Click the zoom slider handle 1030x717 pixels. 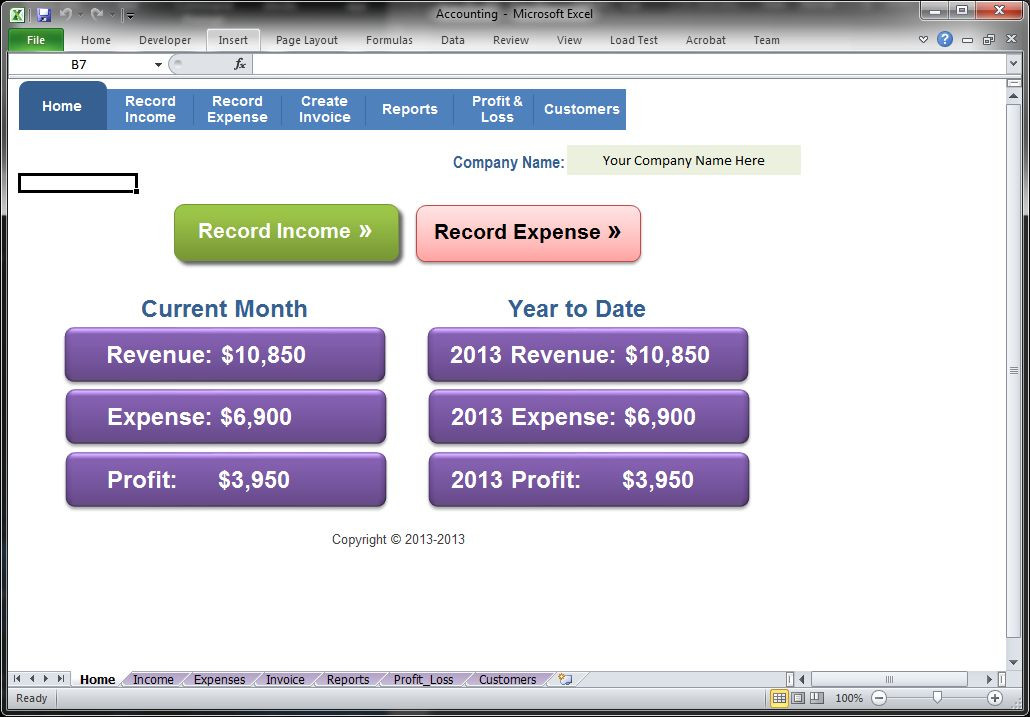937,698
